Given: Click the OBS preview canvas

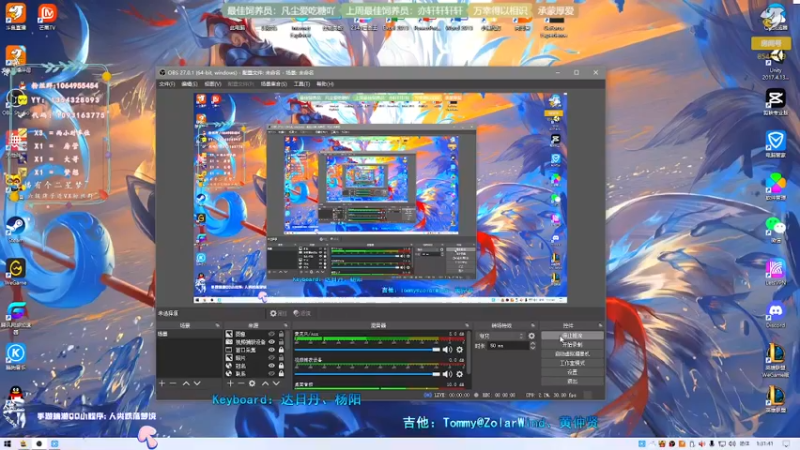Looking at the screenshot, I should click(x=380, y=198).
